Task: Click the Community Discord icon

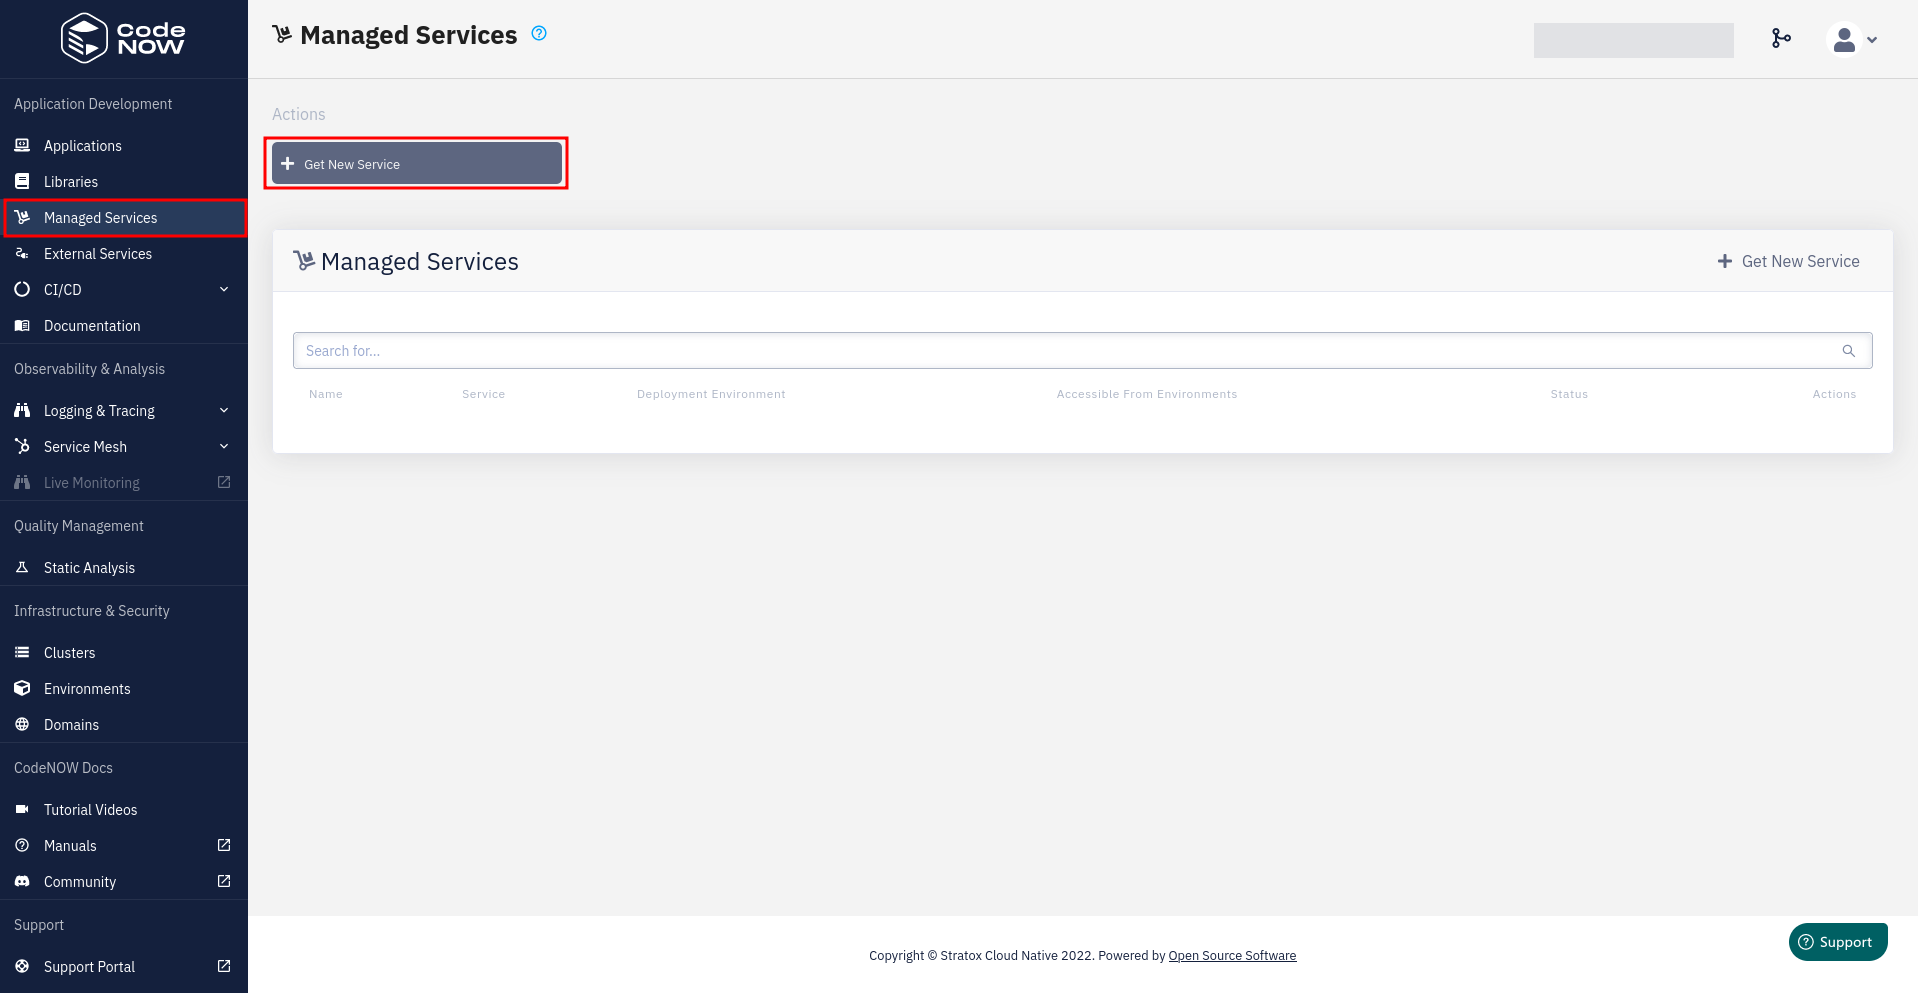Action: point(22,881)
